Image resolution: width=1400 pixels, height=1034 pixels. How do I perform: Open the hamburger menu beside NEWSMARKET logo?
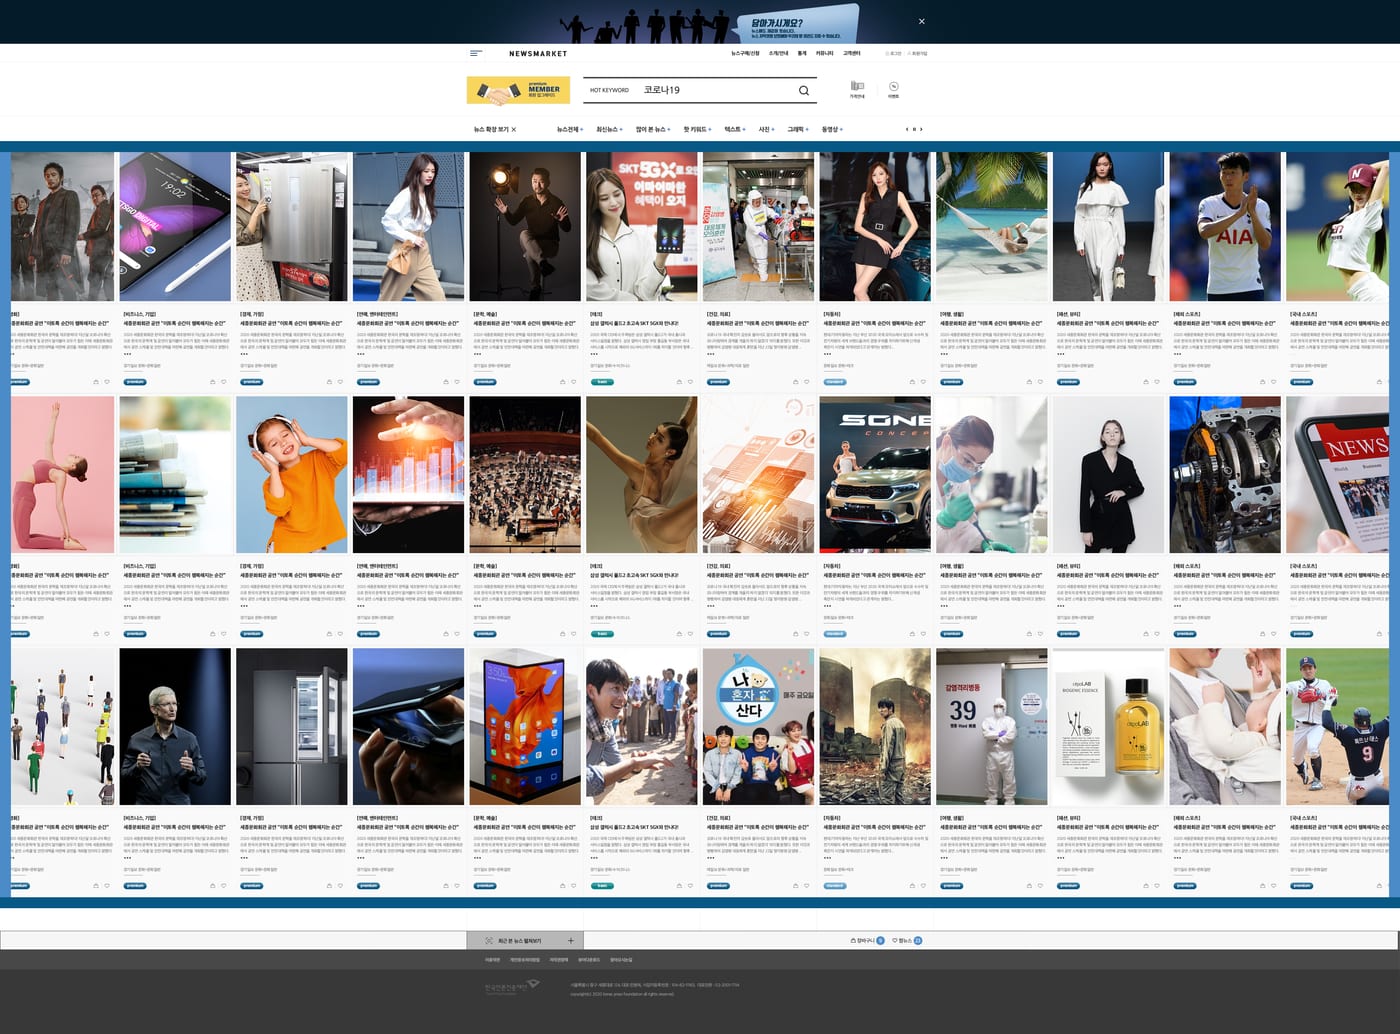pyautogui.click(x=476, y=53)
